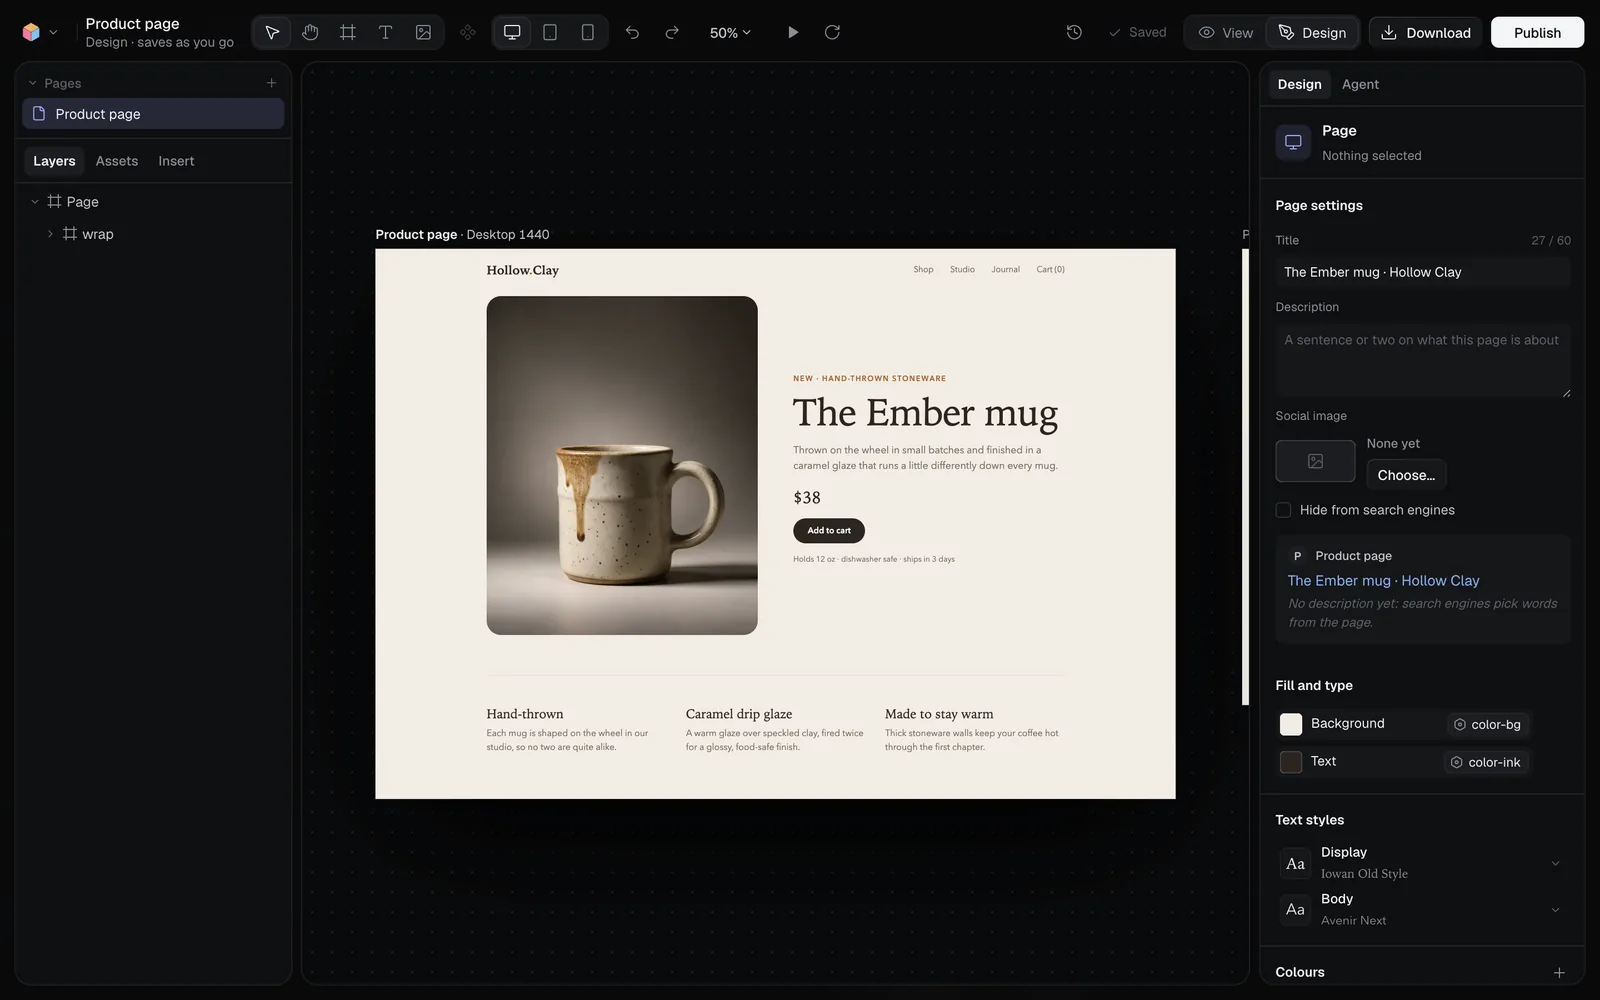Open the Layers tab
Screen dimensions: 1600x1000
pos(54,161)
